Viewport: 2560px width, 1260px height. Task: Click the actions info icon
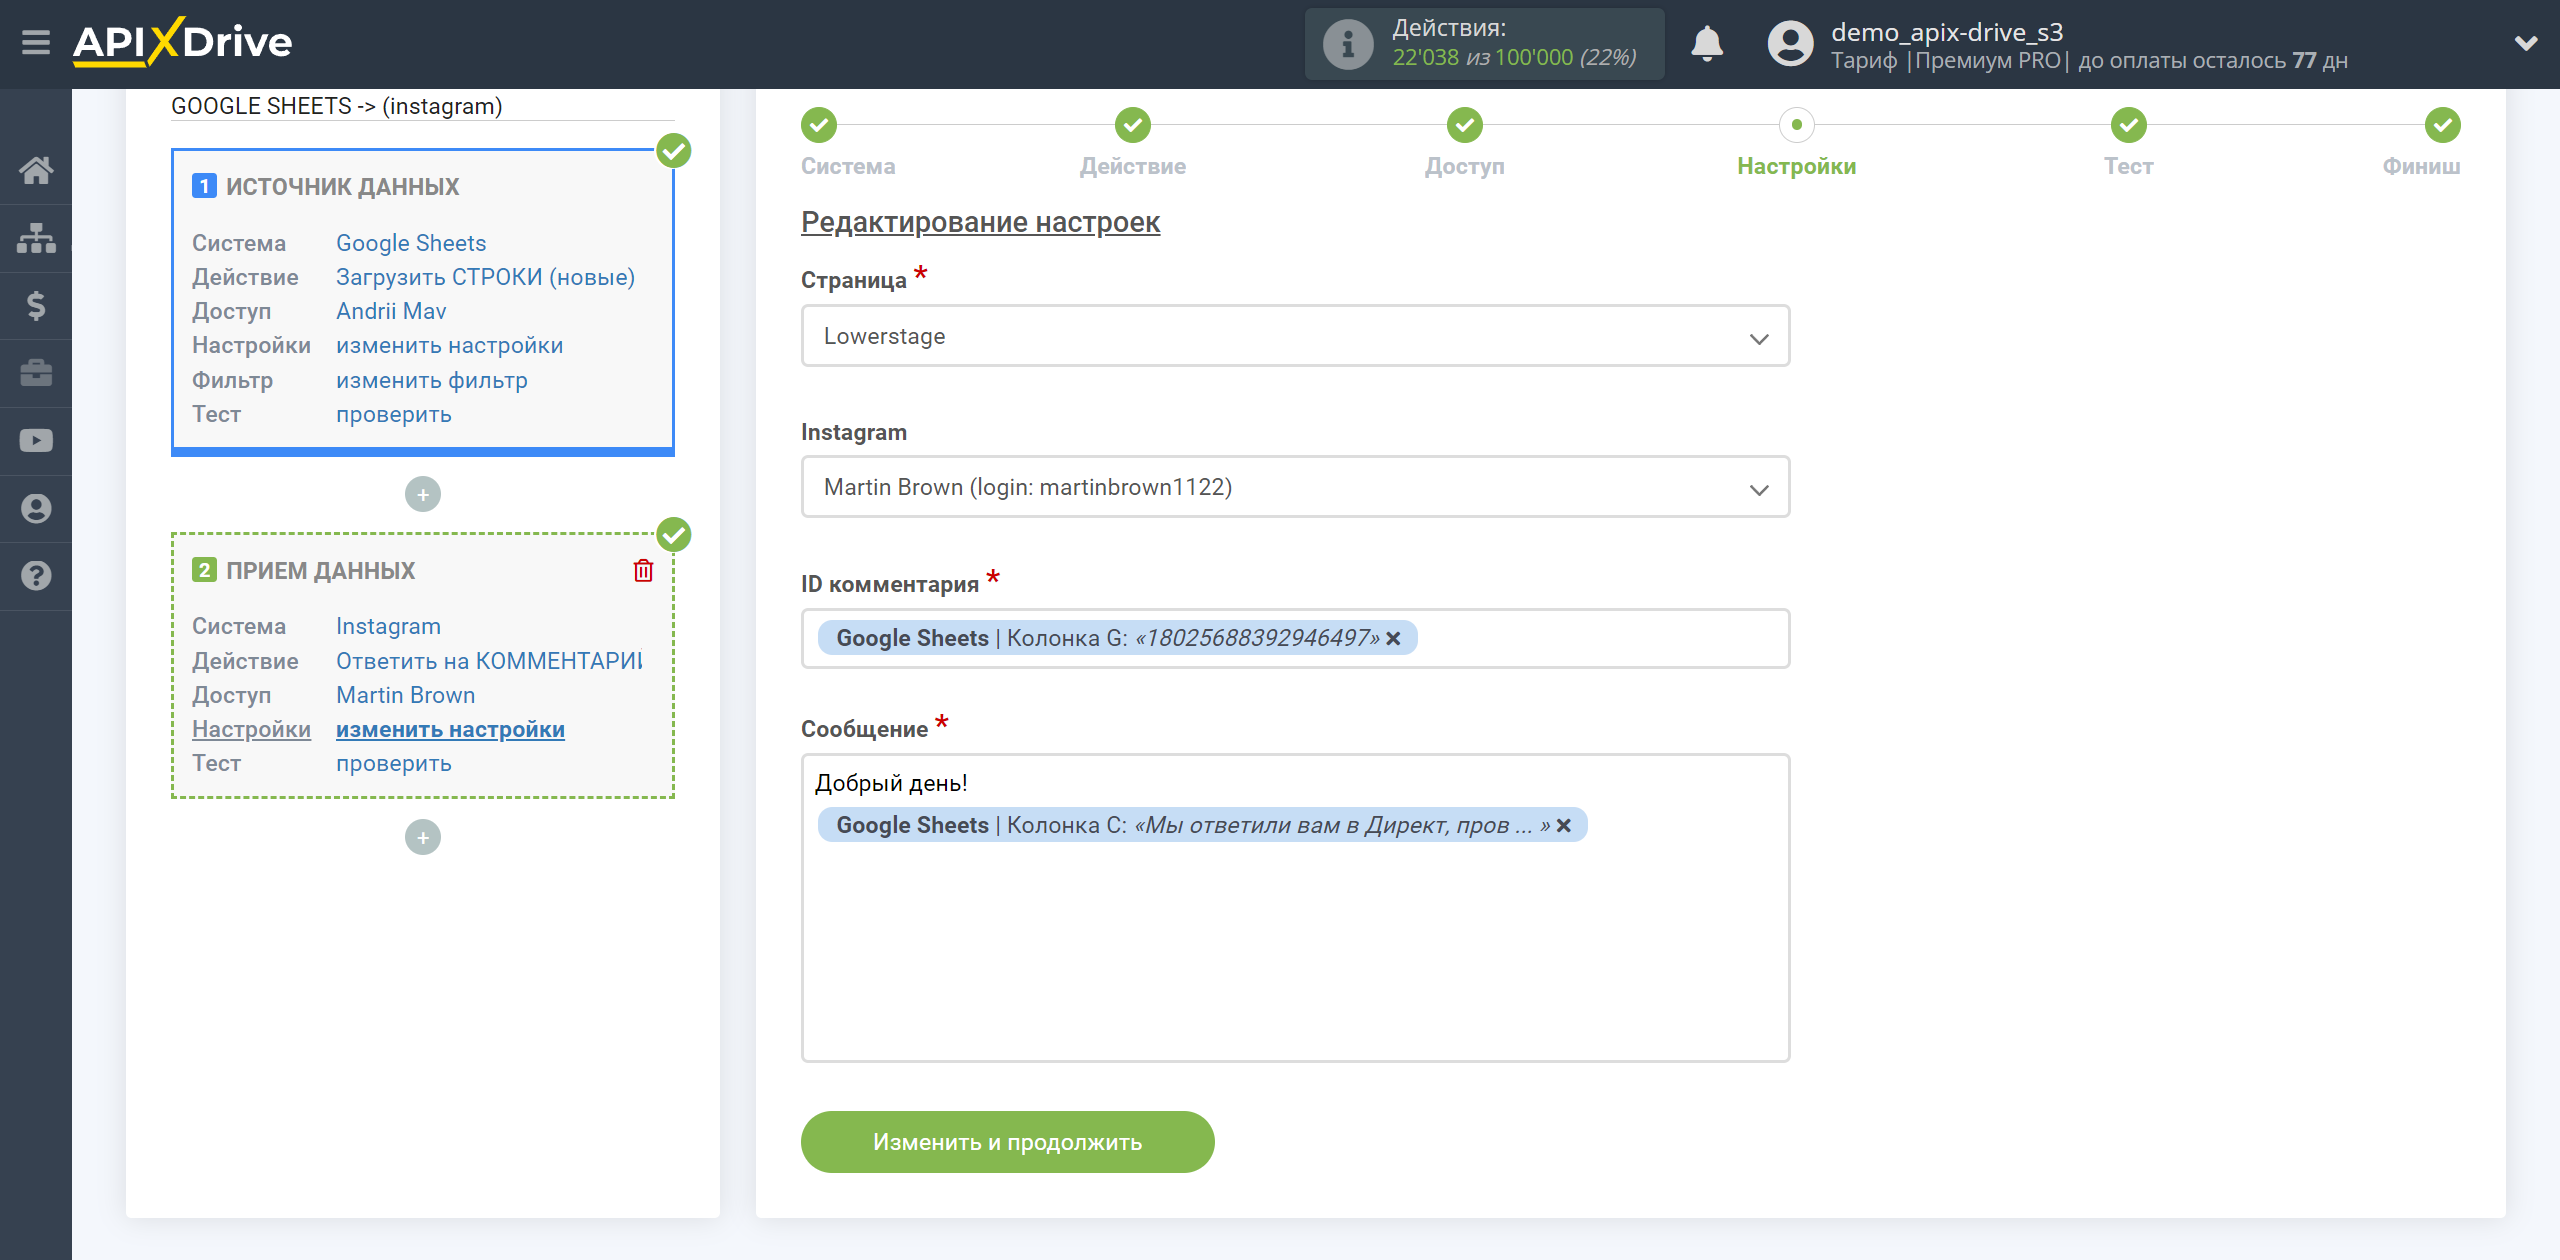1348,44
